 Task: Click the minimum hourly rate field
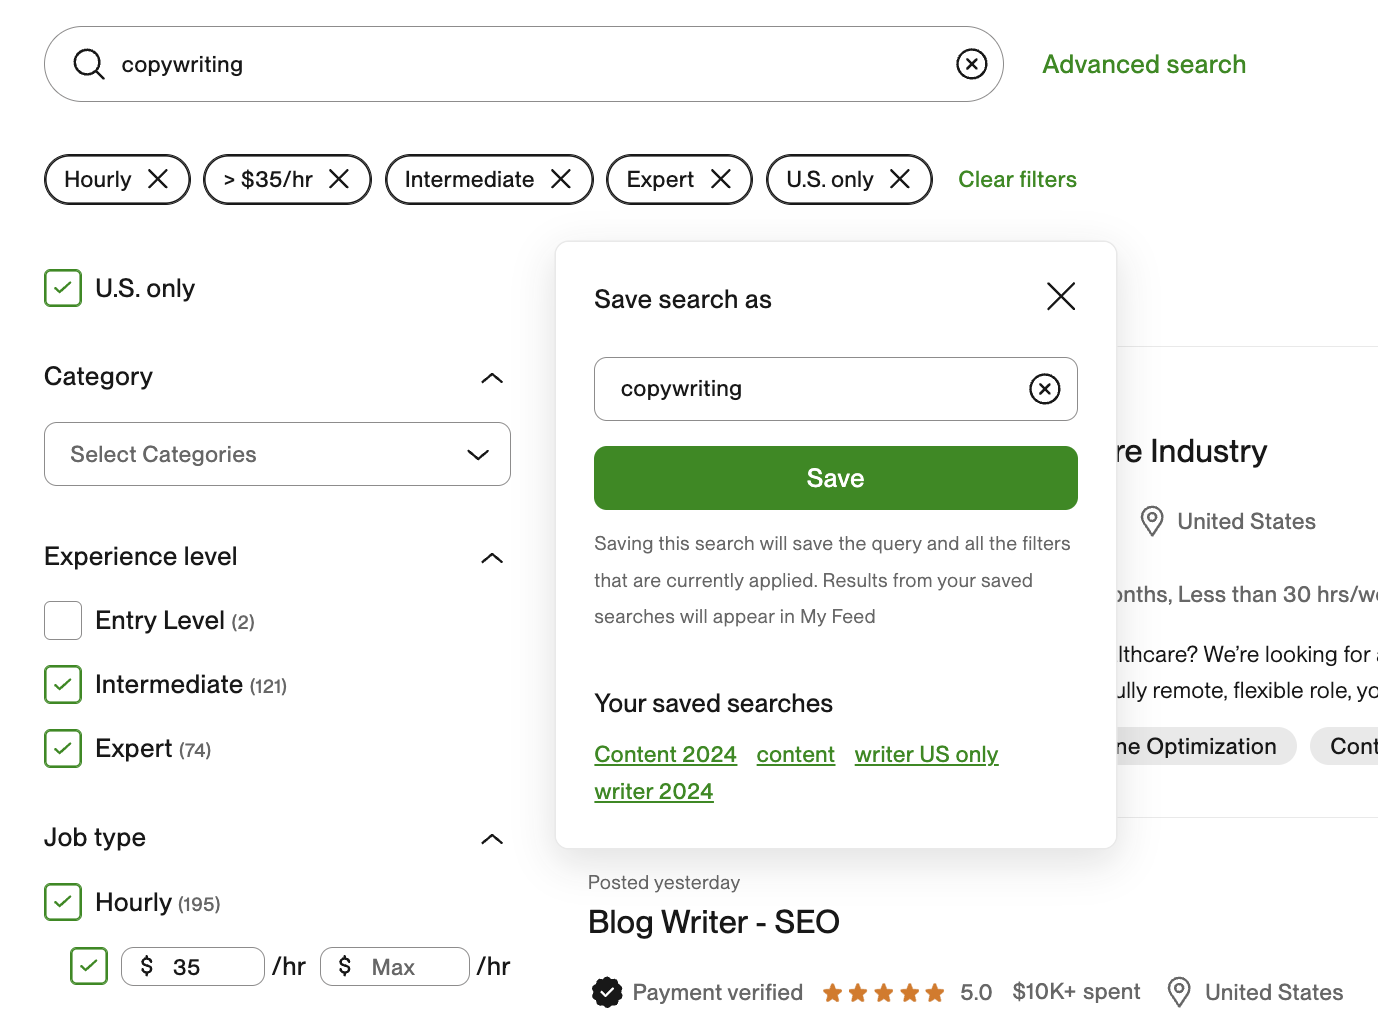coord(193,966)
